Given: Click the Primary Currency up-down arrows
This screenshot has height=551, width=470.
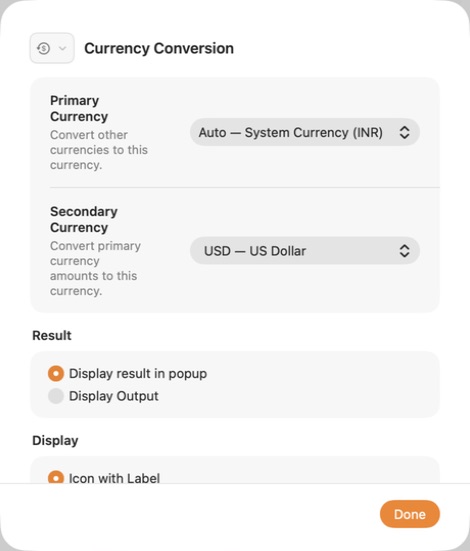Looking at the screenshot, I should pyautogui.click(x=405, y=132).
